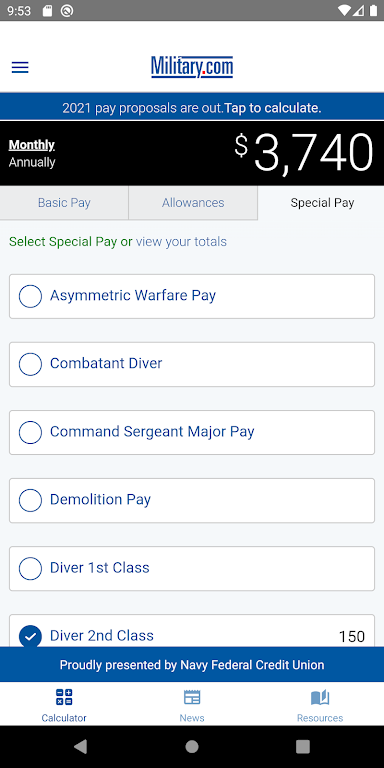Image resolution: width=384 pixels, height=768 pixels.
Task: Open the hamburger navigation menu
Action: [x=20, y=67]
